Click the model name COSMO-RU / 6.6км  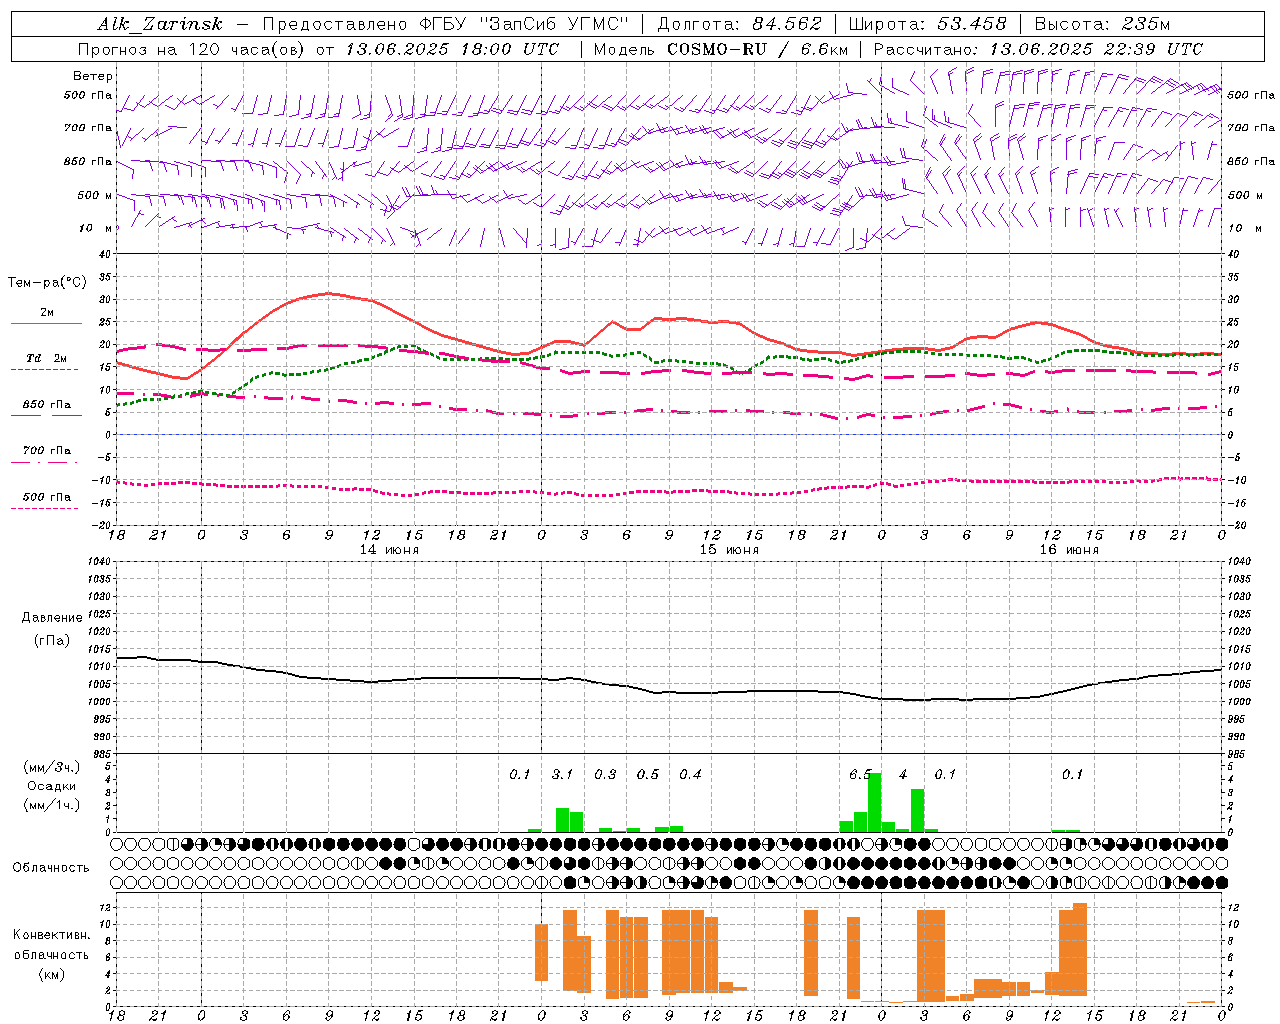758,49
